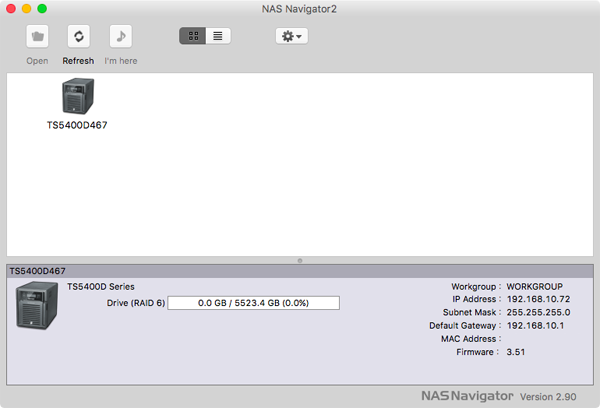Click the Drive (RAID 6) usage bar
Viewport: 600px width, 408px height.
pyautogui.click(x=253, y=303)
